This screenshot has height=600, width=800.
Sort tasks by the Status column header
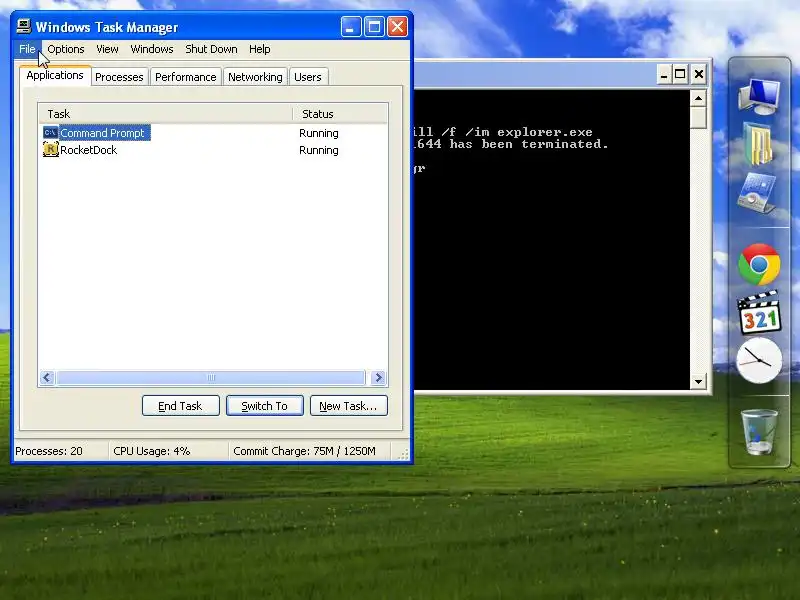coord(340,114)
